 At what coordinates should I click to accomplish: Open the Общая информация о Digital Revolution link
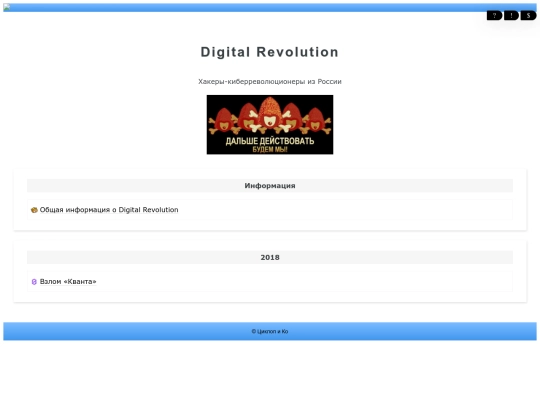pyautogui.click(x=109, y=210)
